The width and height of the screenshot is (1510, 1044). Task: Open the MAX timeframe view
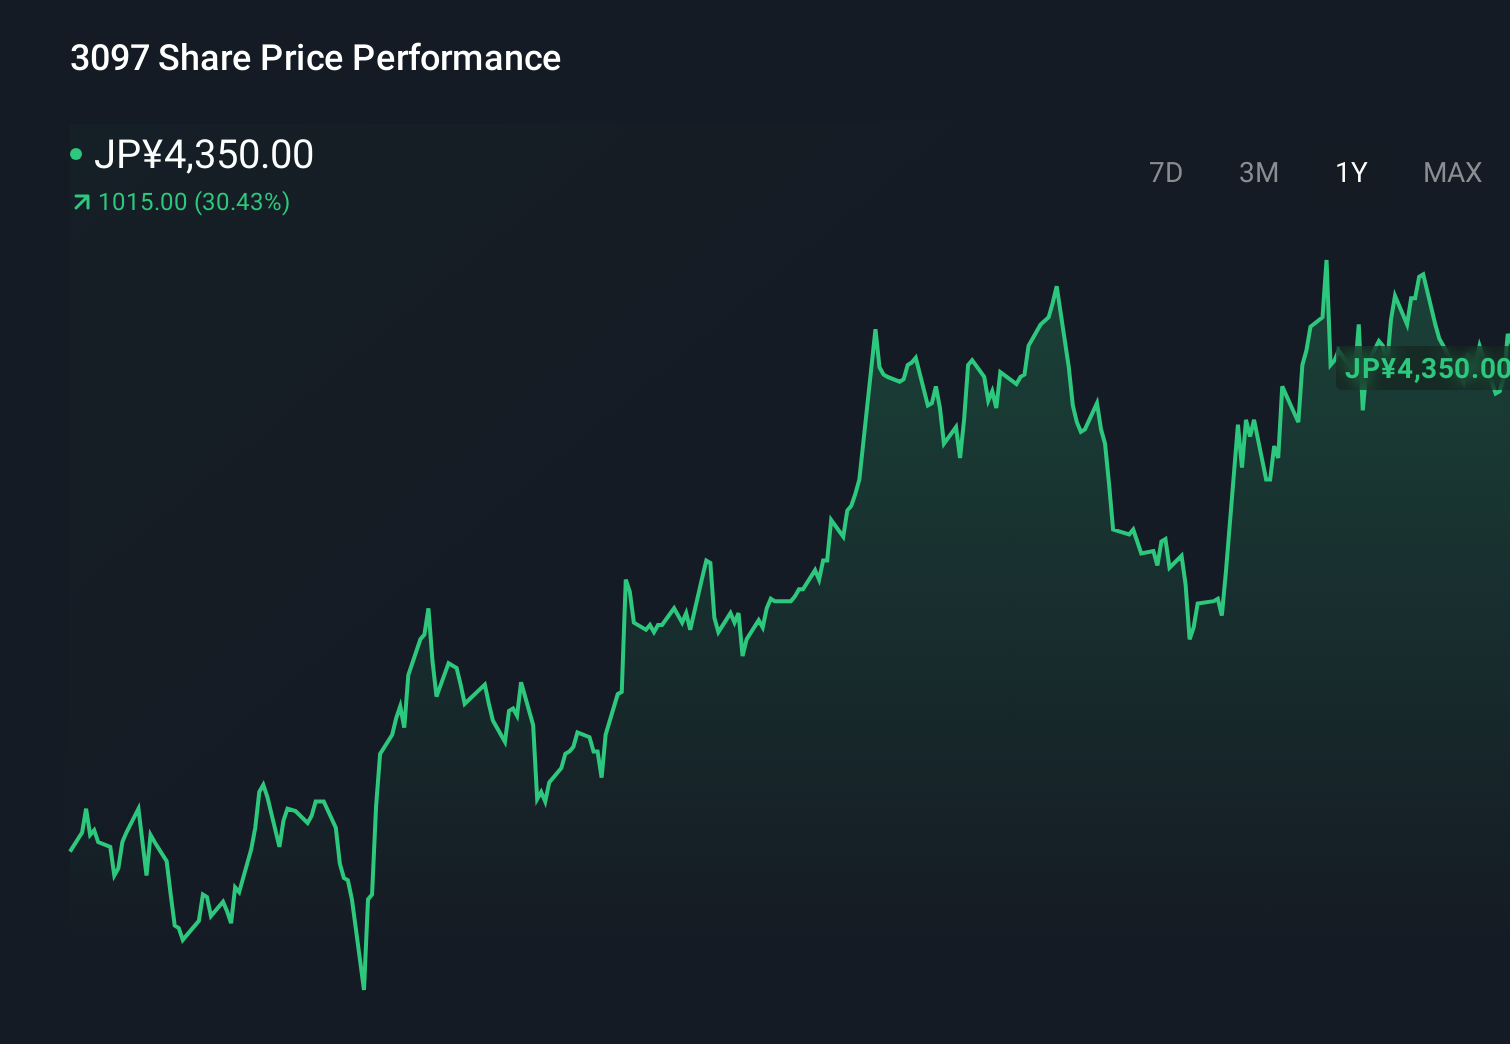(1451, 172)
